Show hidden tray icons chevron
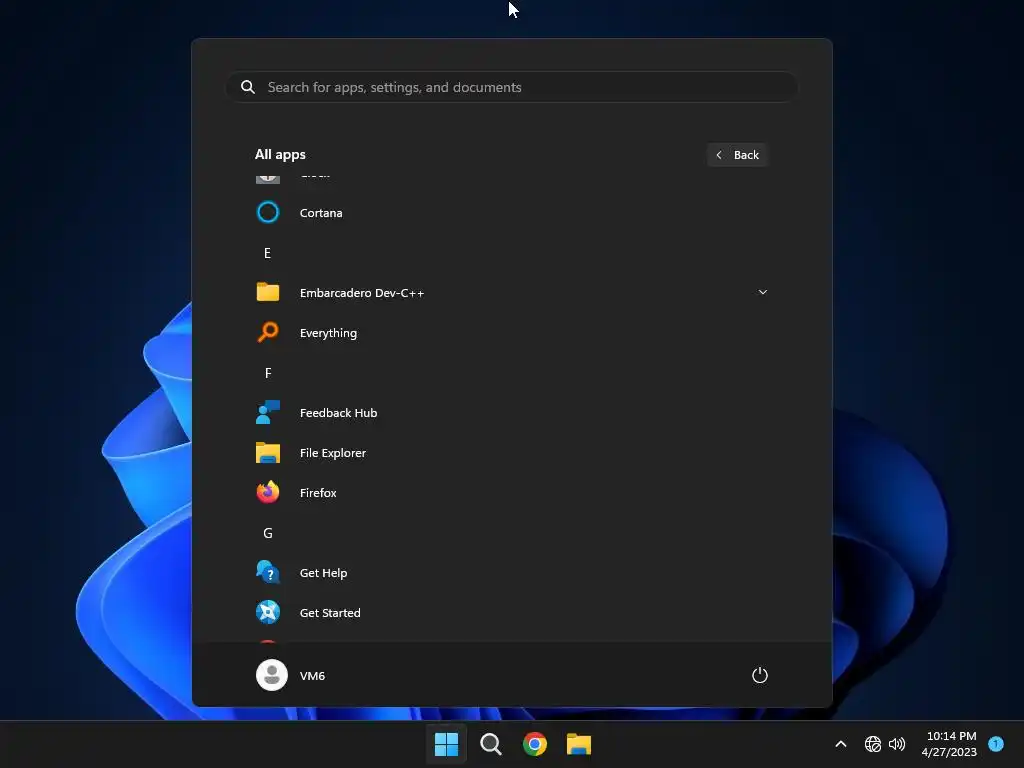This screenshot has height=768, width=1024. click(x=841, y=744)
